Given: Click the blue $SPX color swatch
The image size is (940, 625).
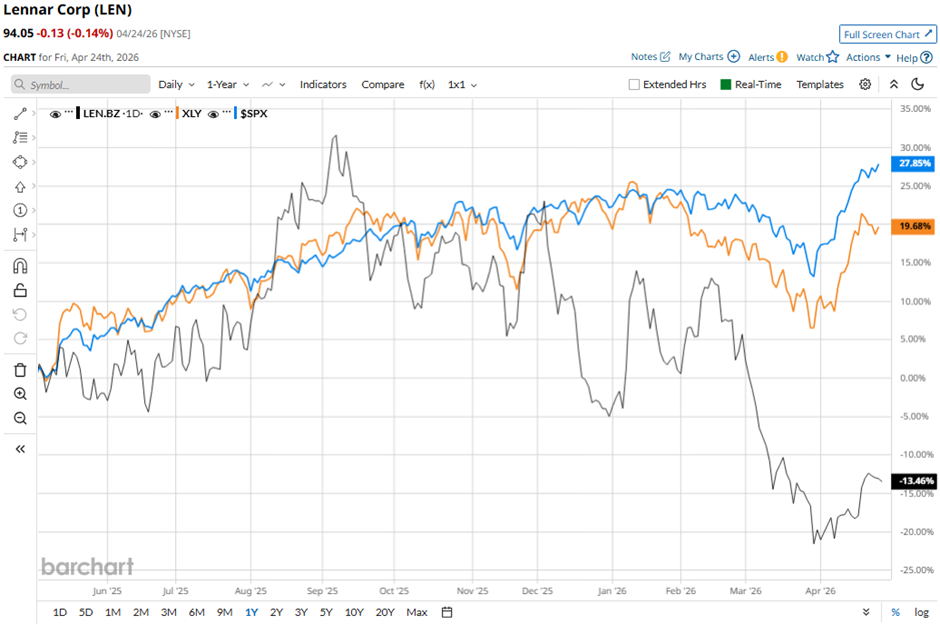Looking at the screenshot, I should point(236,113).
